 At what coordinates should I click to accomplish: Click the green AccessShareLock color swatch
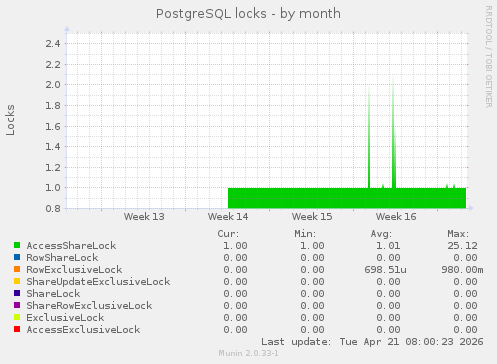pos(17,245)
